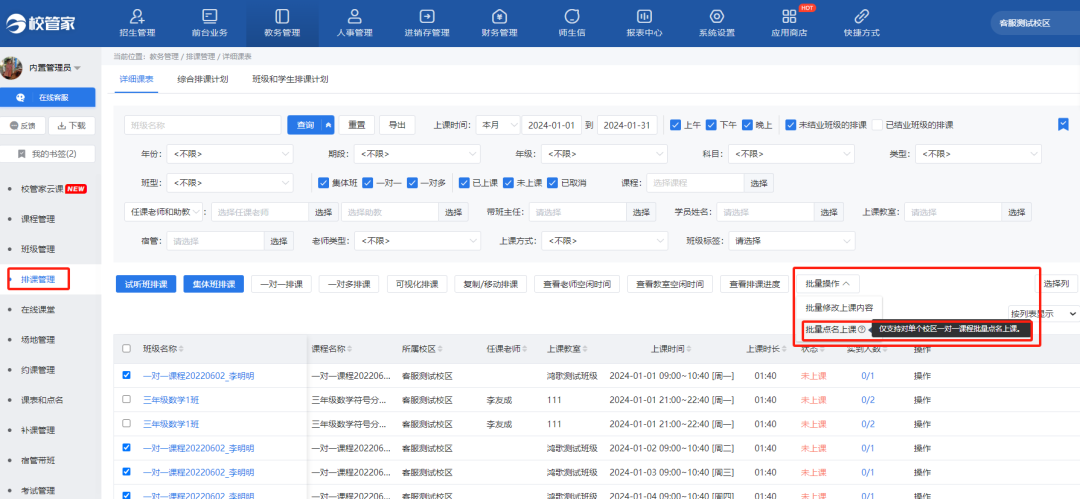Viewport: 1080px width, 499px height.
Task: Open the 年份 dropdown
Action: (x=230, y=154)
